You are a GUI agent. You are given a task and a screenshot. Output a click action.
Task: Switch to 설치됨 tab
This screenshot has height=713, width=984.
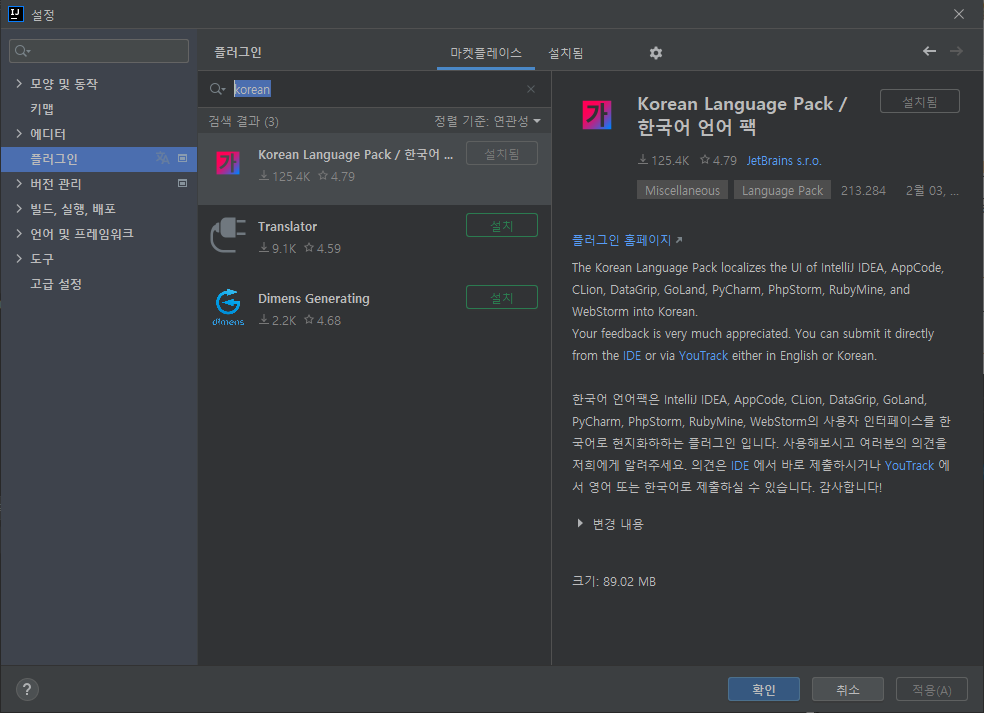[565, 53]
